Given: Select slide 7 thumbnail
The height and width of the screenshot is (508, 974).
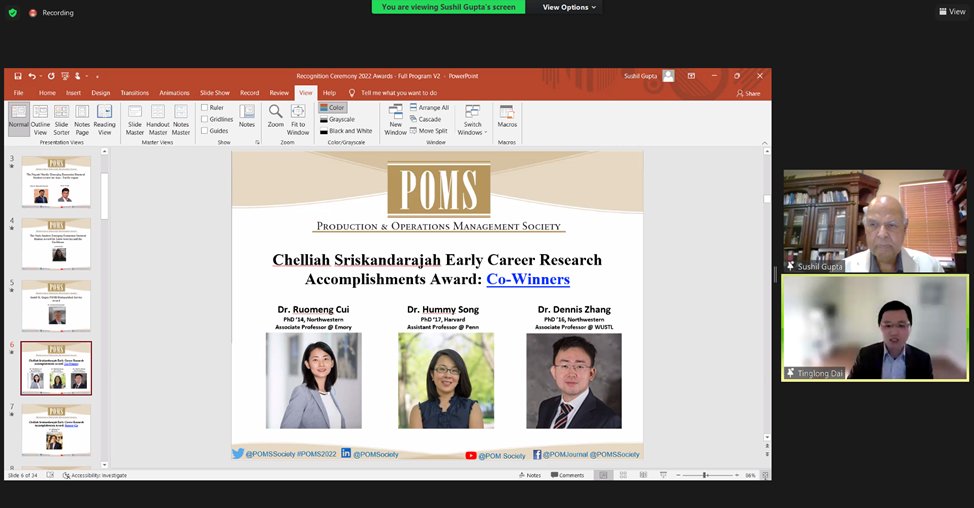Looking at the screenshot, I should (x=57, y=430).
